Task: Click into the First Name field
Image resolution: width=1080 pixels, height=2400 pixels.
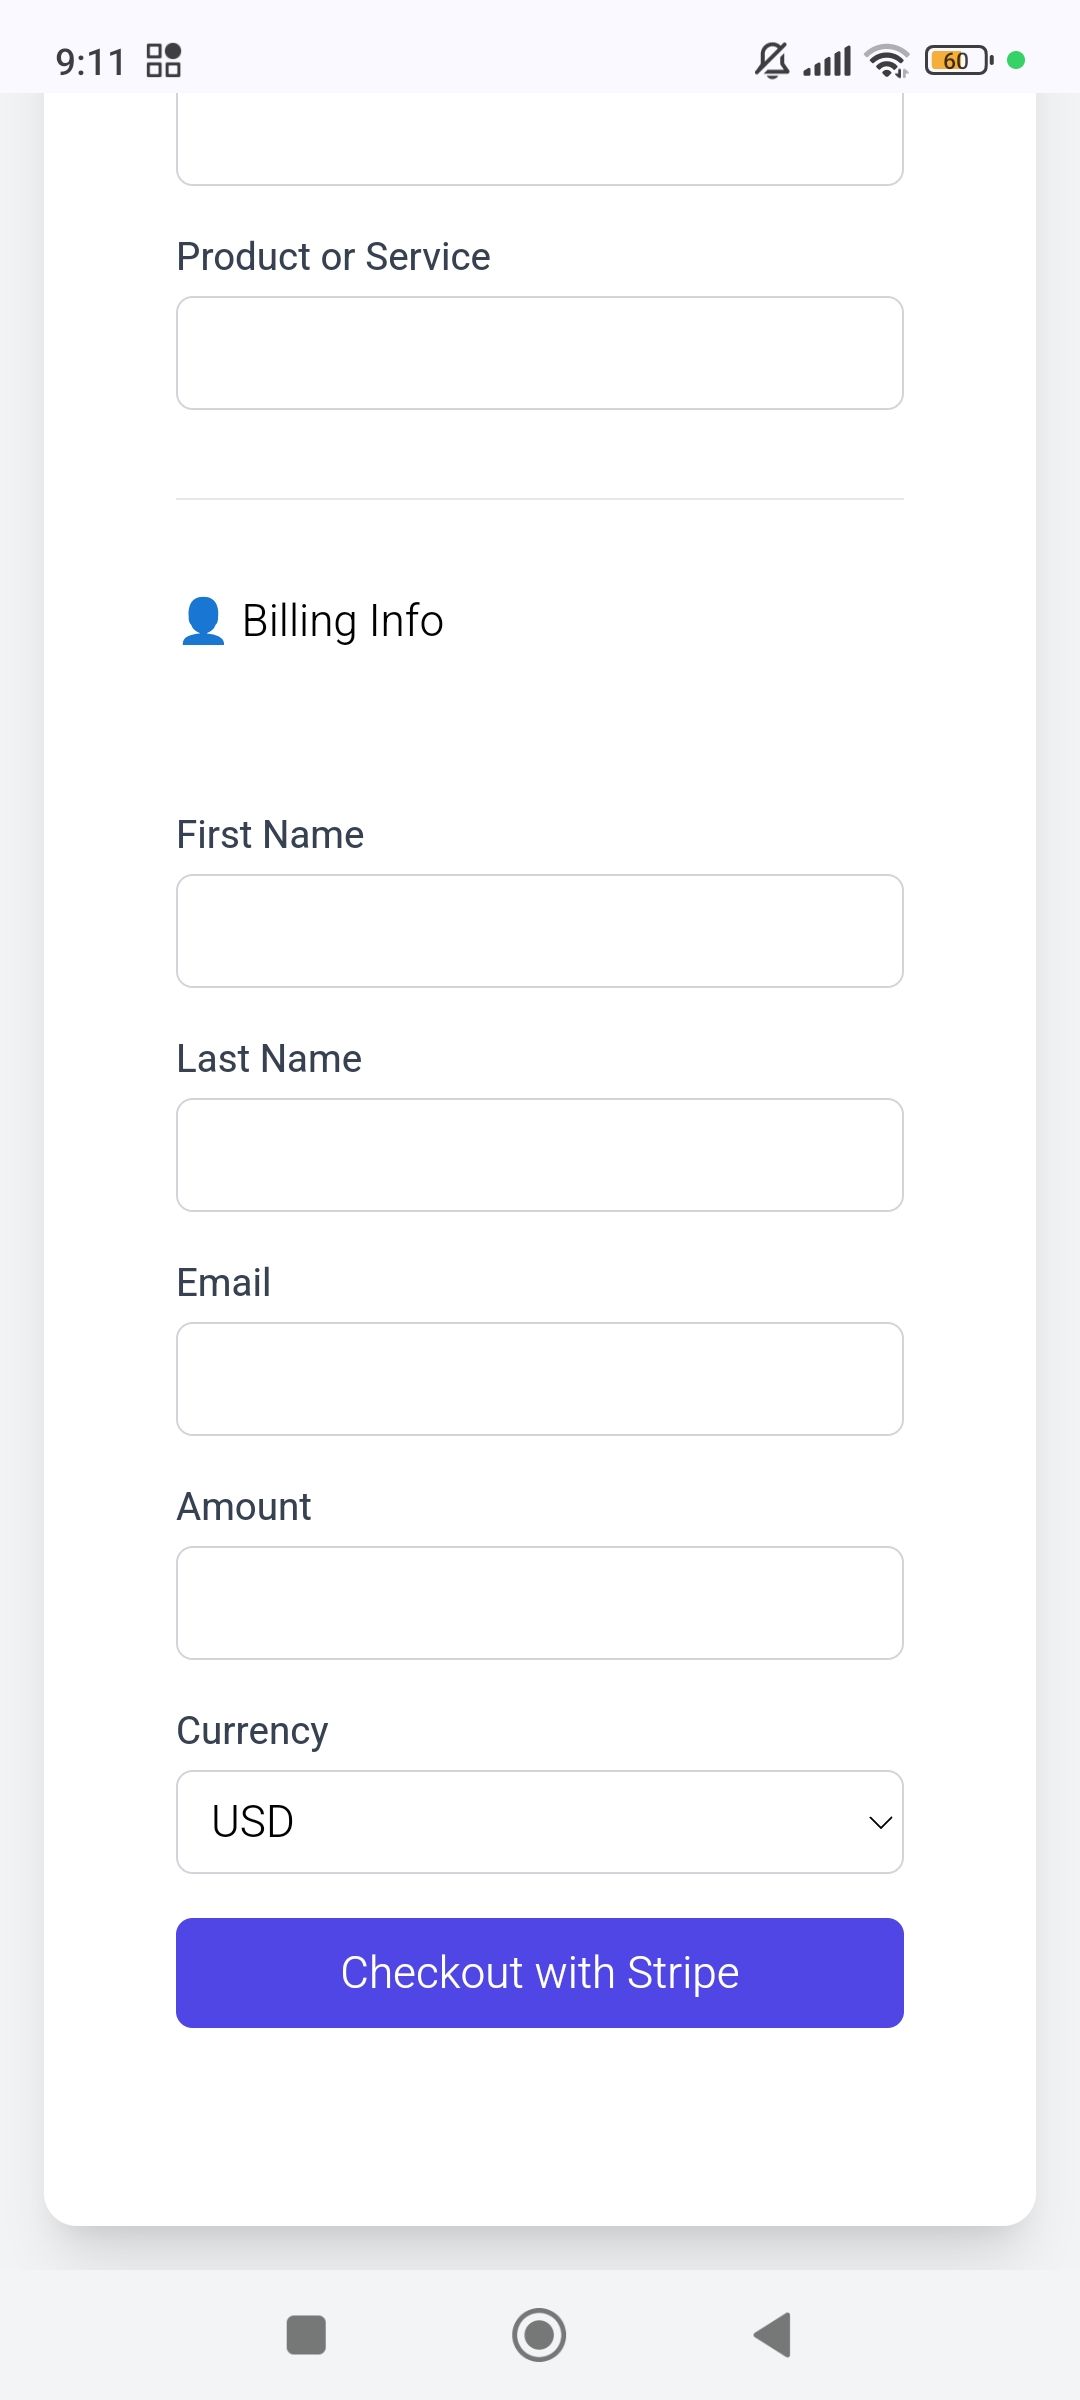Action: 540,931
